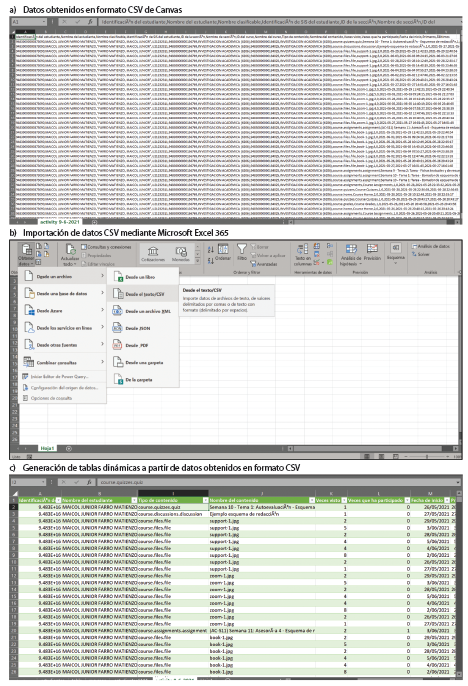Open Avanzadas filter options
The image size is (468, 686).
[x=264, y=264]
